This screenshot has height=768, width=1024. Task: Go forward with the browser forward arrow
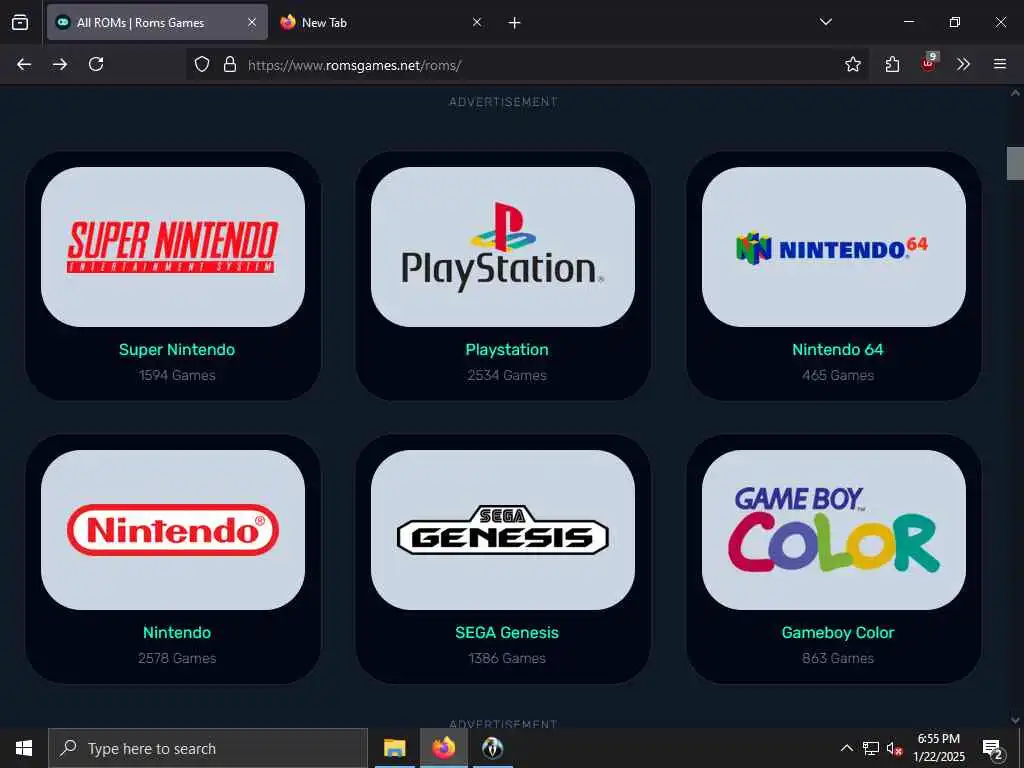[x=59, y=64]
